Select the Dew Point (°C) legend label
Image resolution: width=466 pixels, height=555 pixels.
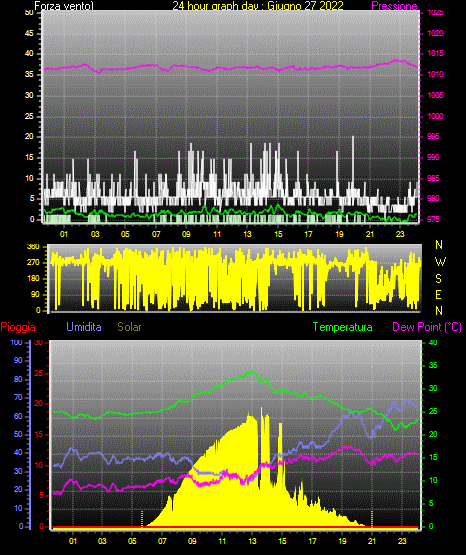click(x=427, y=327)
